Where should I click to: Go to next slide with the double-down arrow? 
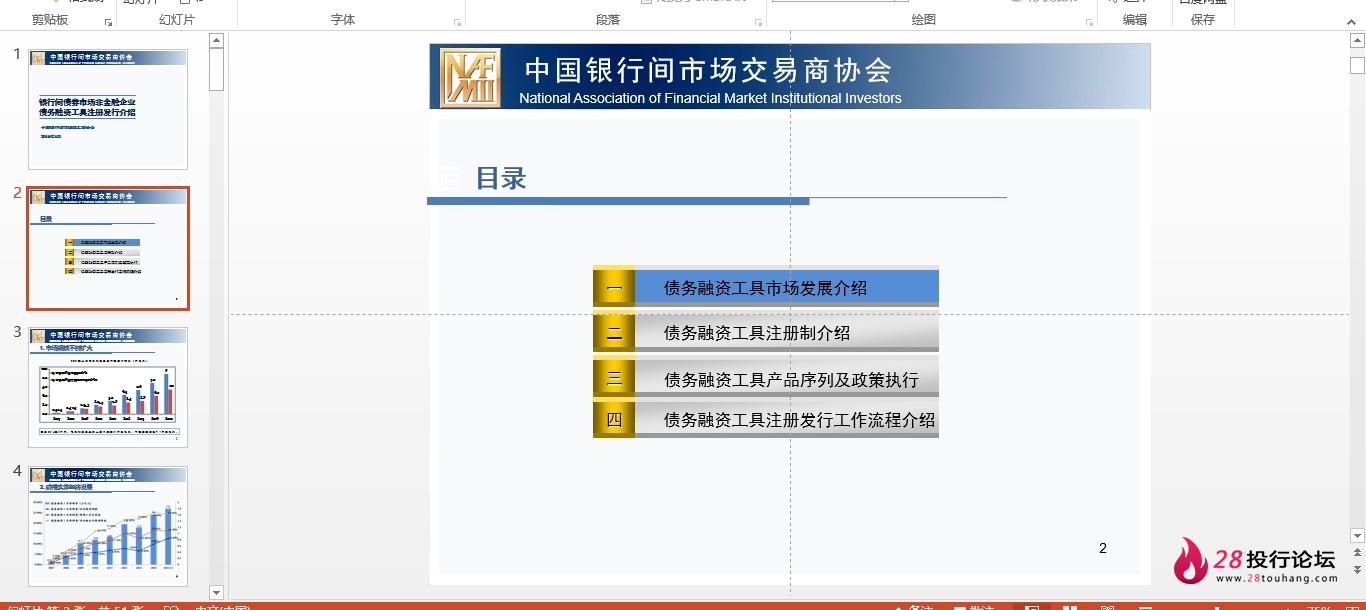[1357, 569]
